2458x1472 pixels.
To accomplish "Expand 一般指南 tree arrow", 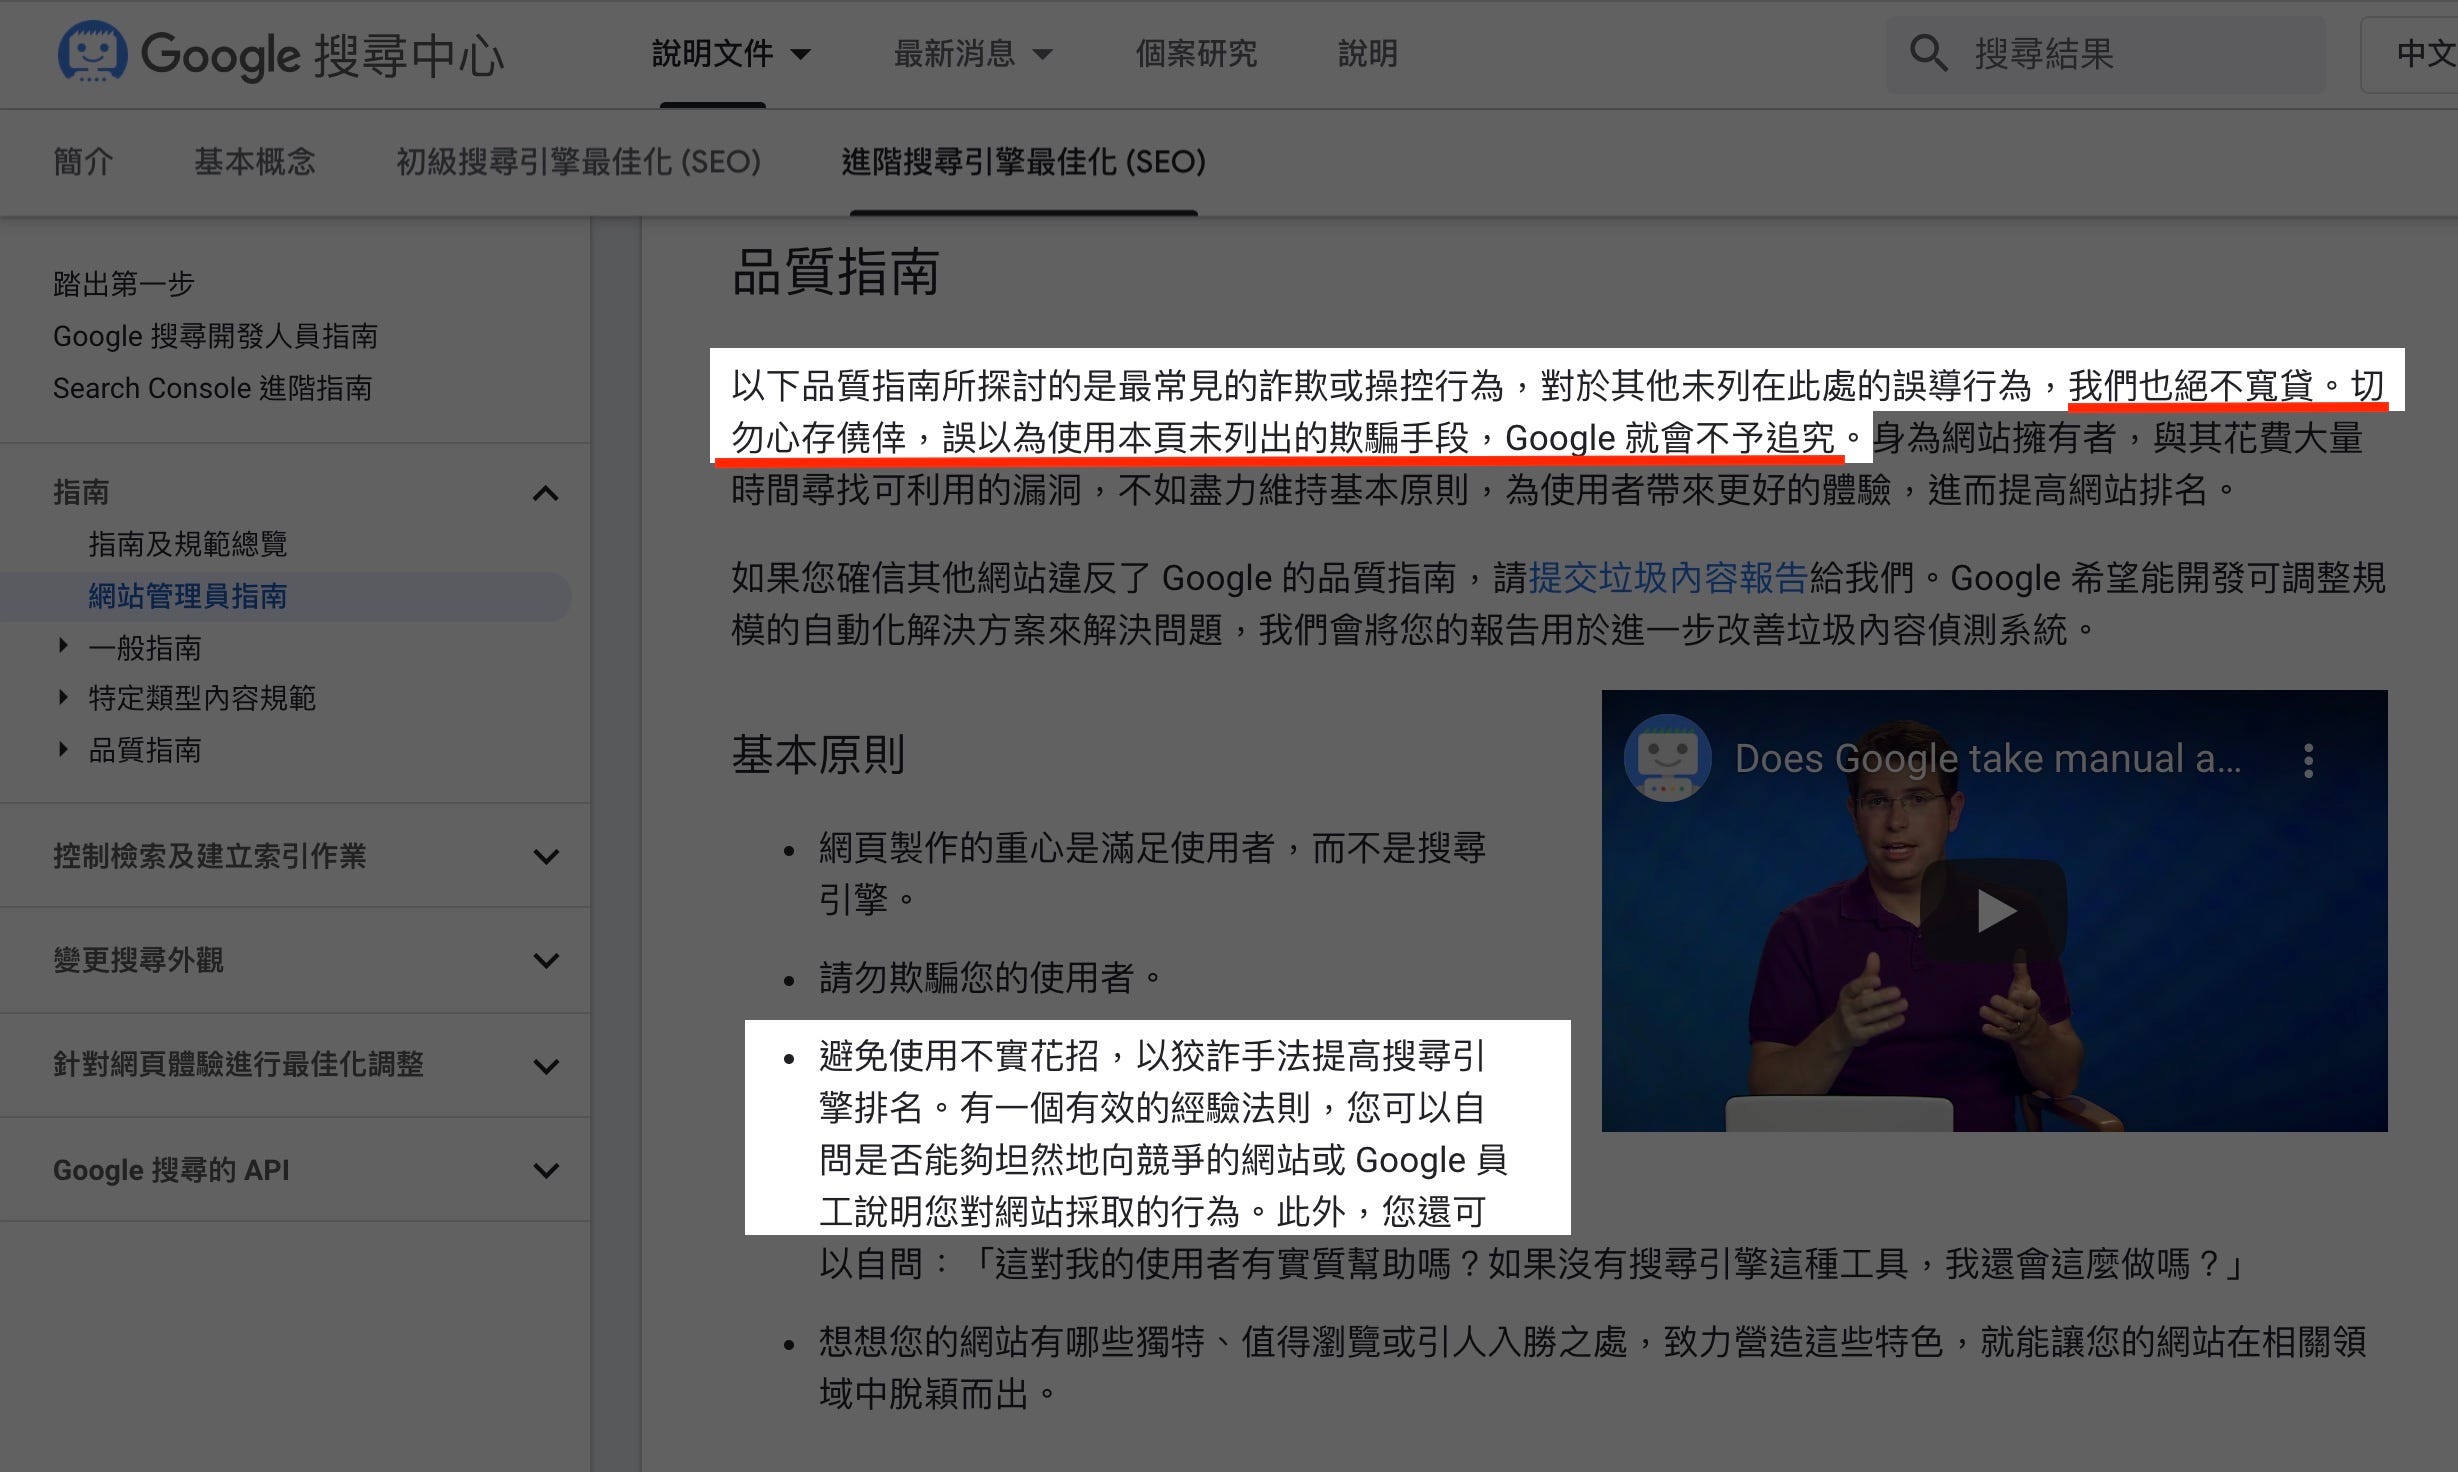I will (63, 646).
